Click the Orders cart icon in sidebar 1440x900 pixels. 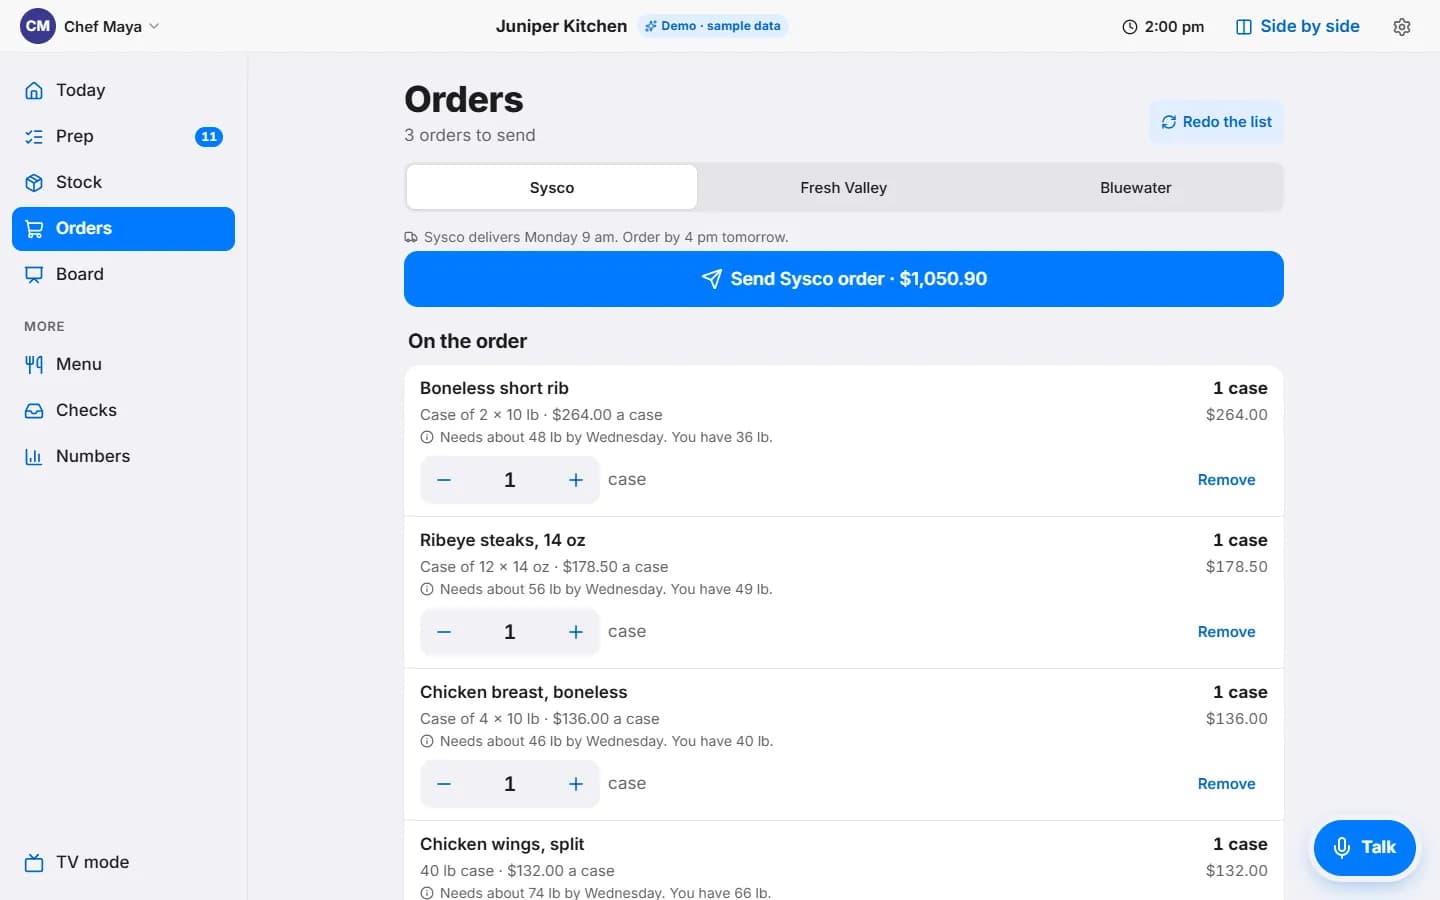pos(34,228)
